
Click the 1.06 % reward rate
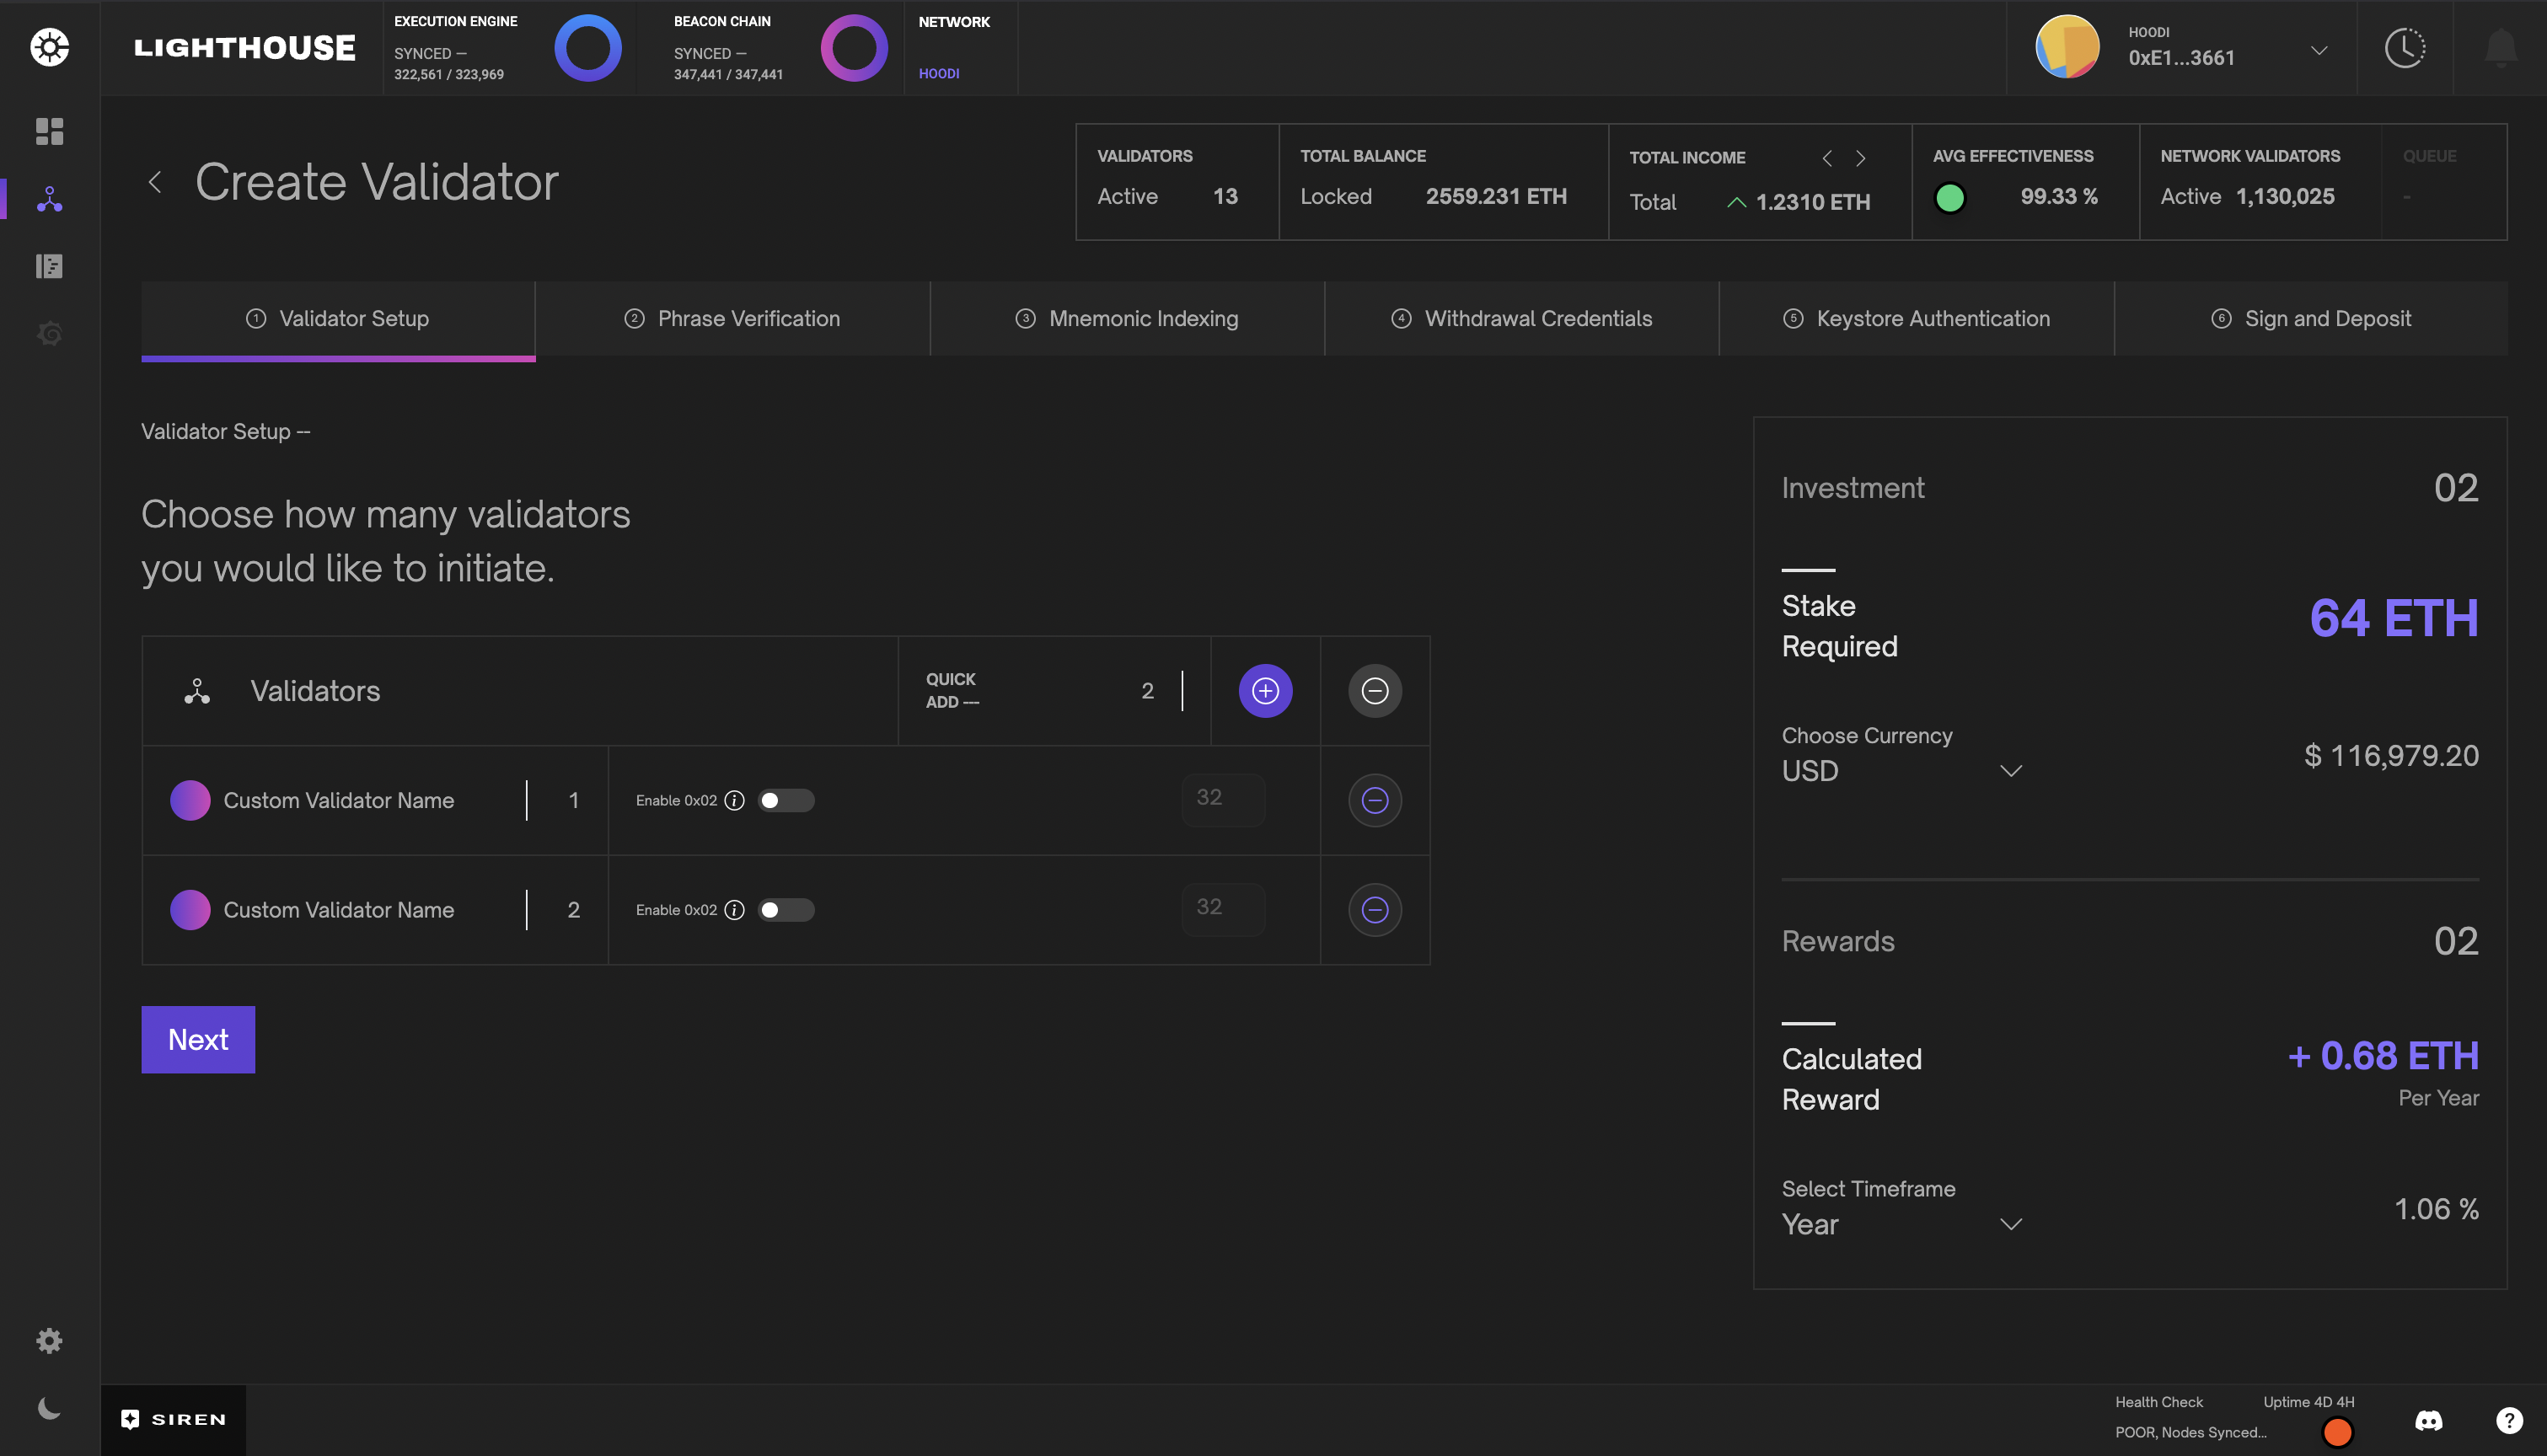[x=2436, y=1209]
